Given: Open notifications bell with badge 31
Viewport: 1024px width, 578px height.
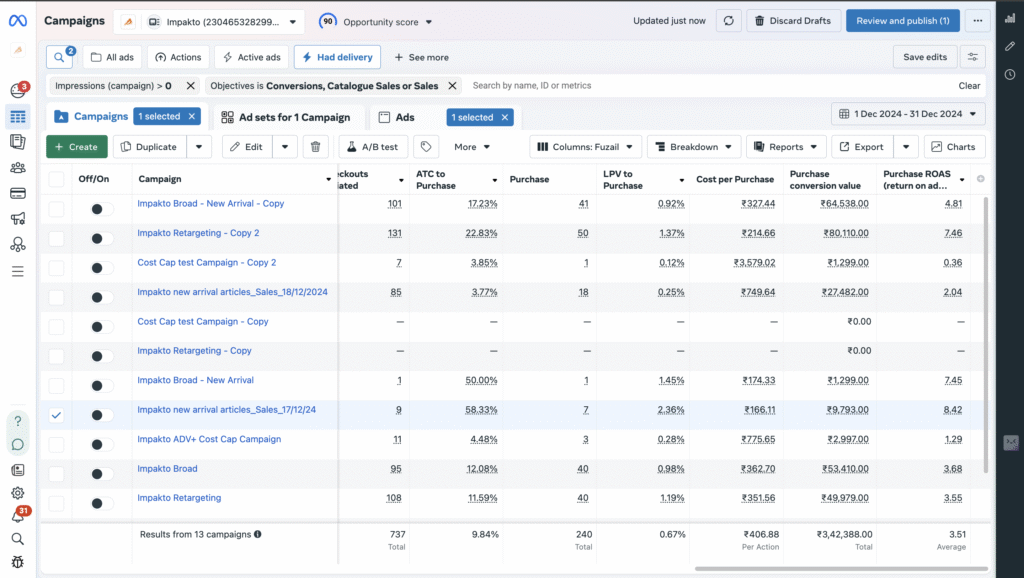Looking at the screenshot, I should [x=18, y=515].
